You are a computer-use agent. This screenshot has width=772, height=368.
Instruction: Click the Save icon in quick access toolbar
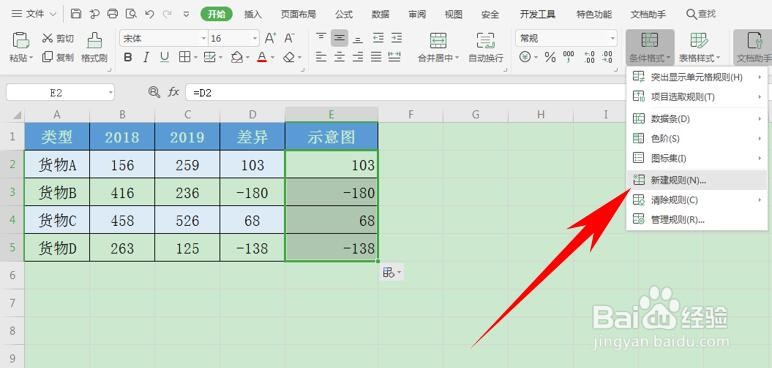(76, 14)
